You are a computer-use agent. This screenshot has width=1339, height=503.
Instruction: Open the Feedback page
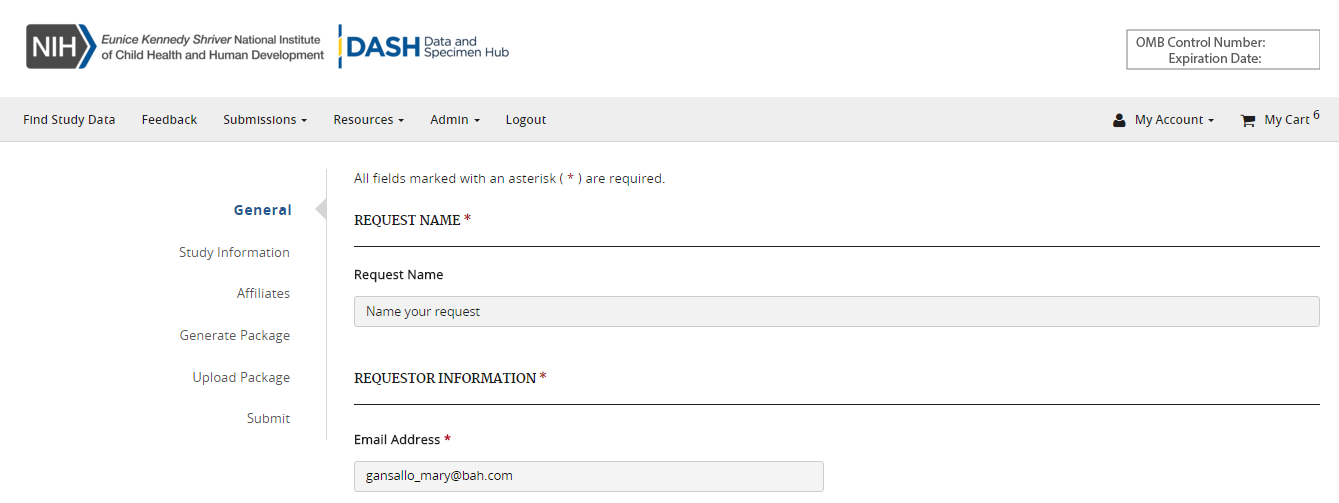[x=169, y=120]
